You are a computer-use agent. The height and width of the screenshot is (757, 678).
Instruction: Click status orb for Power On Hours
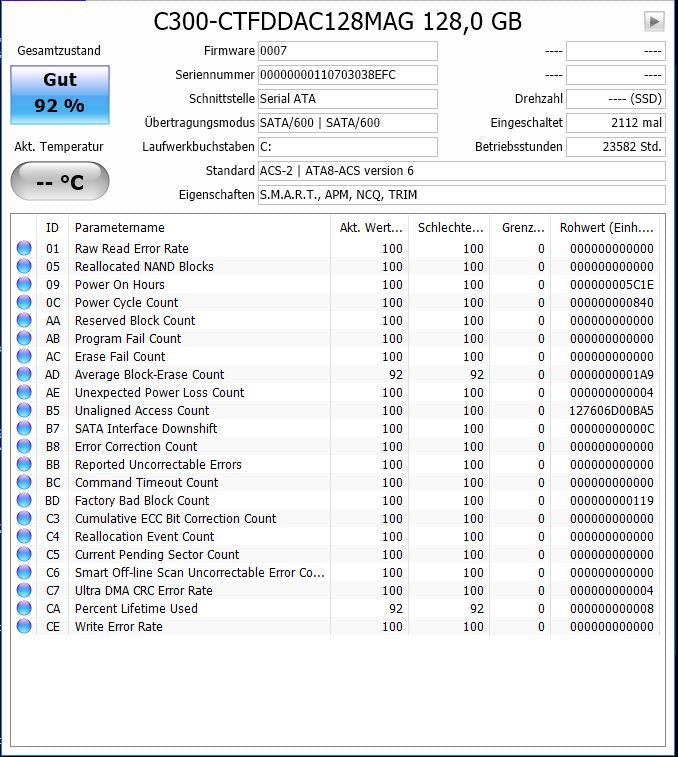pyautogui.click(x=24, y=284)
